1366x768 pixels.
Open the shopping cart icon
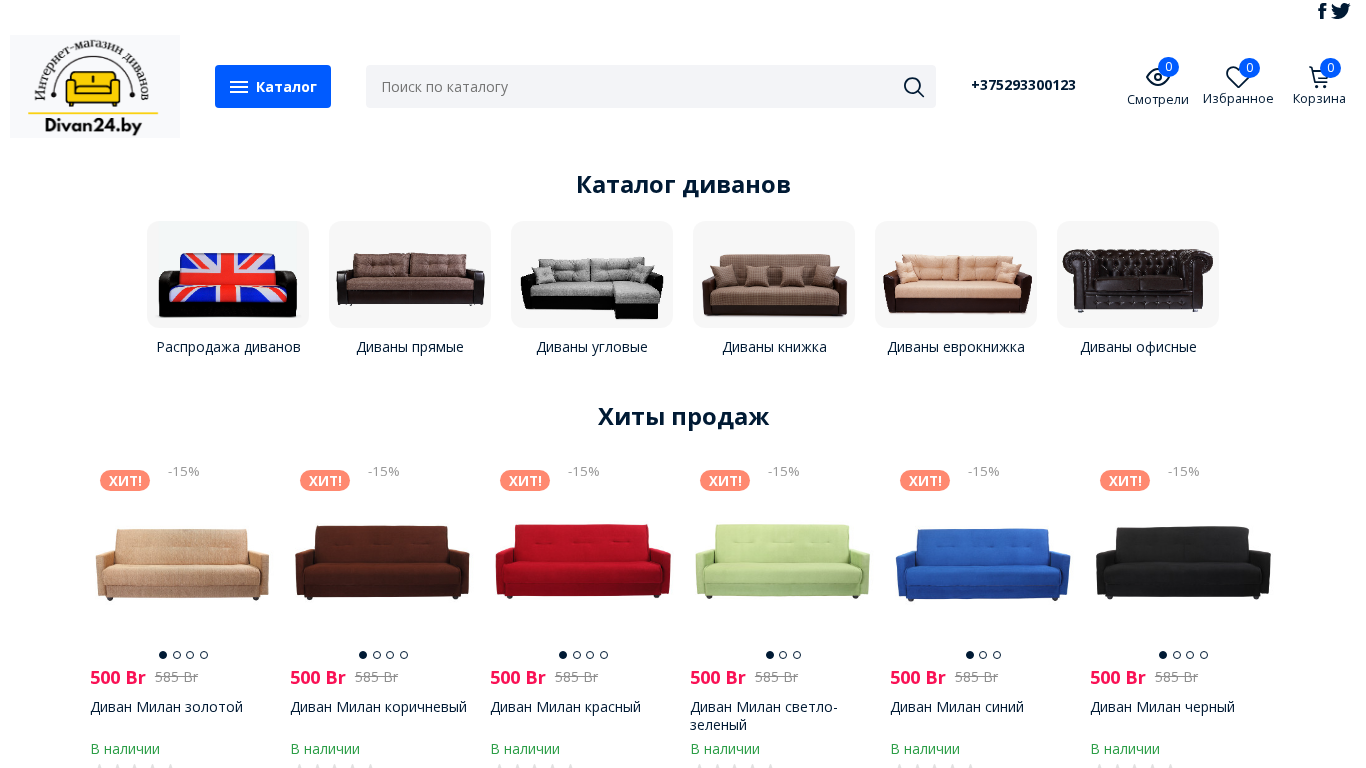coord(1319,77)
